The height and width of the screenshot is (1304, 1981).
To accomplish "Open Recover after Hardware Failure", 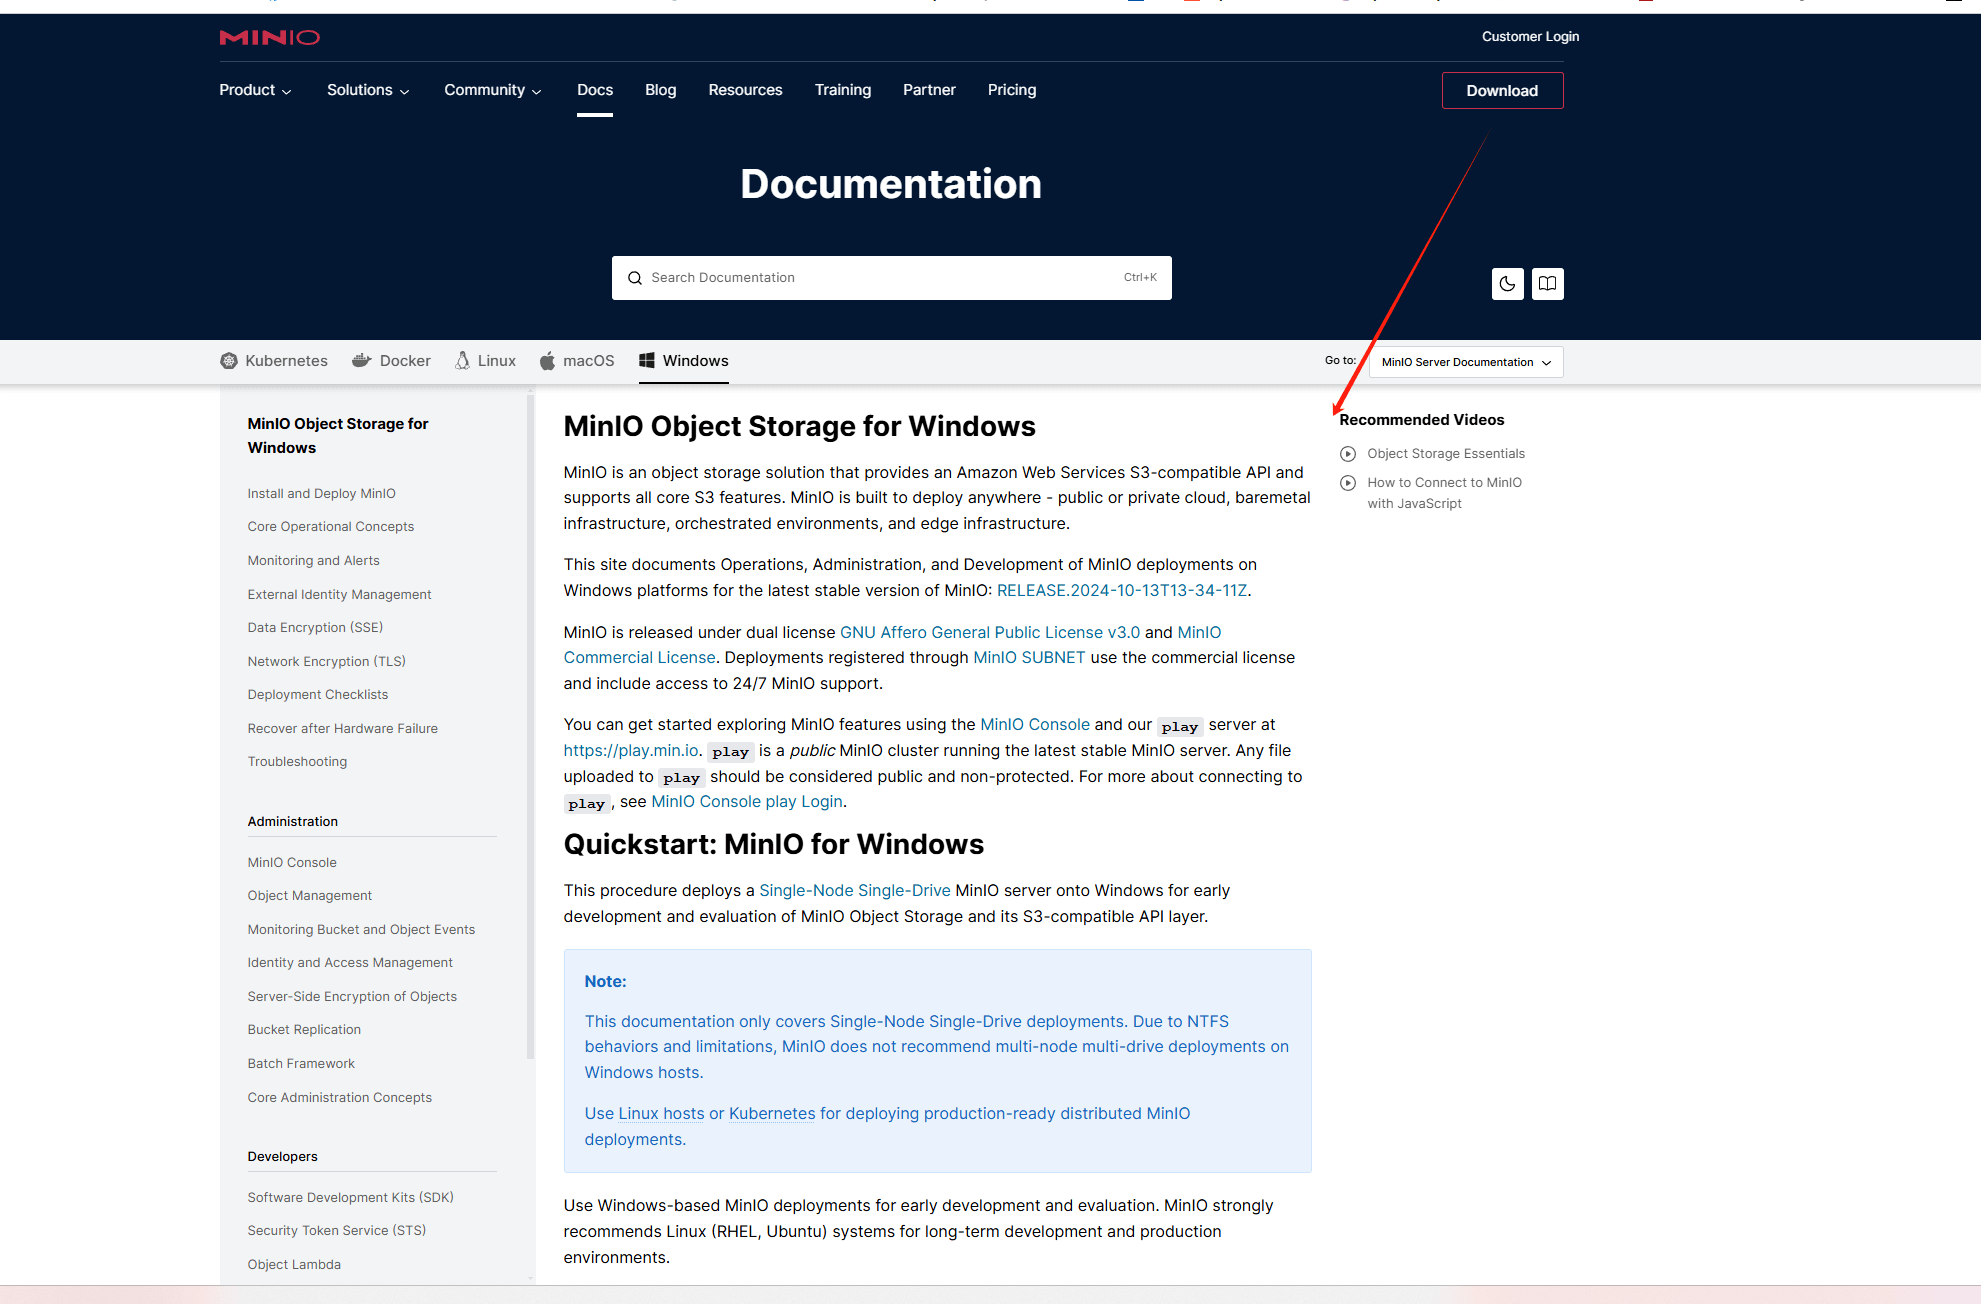I will (x=343, y=729).
